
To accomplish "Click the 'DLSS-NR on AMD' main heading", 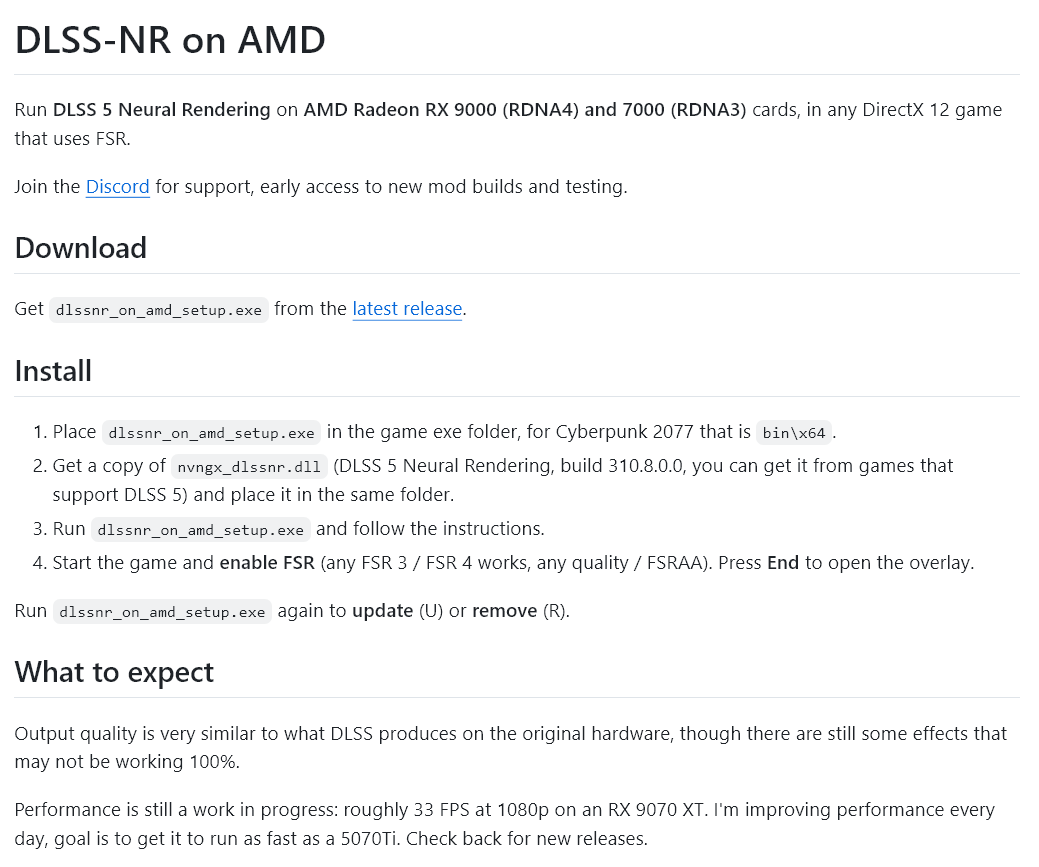I will click(x=170, y=40).
